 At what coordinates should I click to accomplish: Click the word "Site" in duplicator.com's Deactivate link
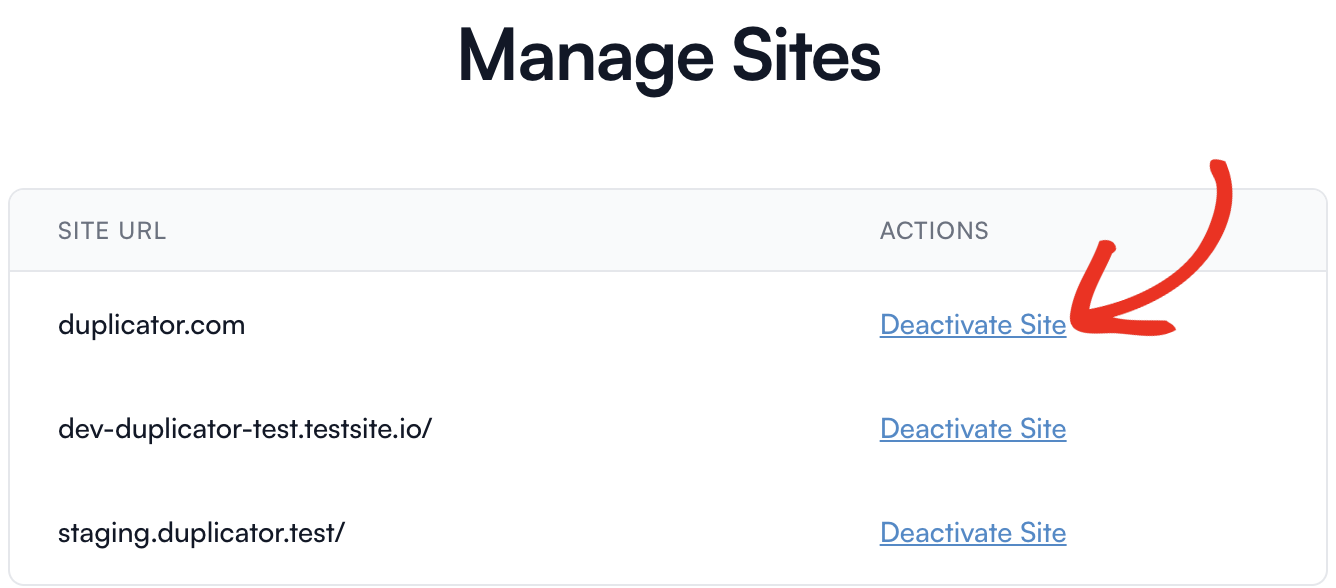pos(1043,325)
